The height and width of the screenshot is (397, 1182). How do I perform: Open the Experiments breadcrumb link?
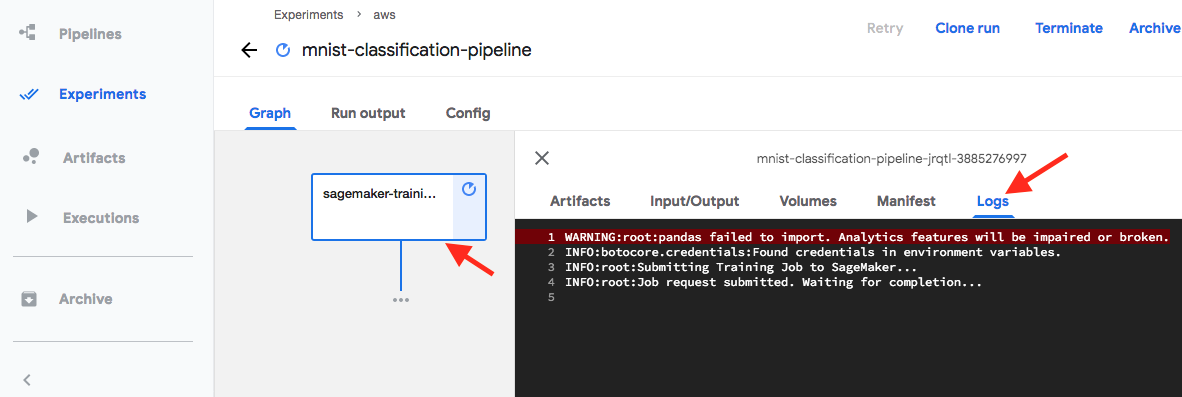coord(308,14)
